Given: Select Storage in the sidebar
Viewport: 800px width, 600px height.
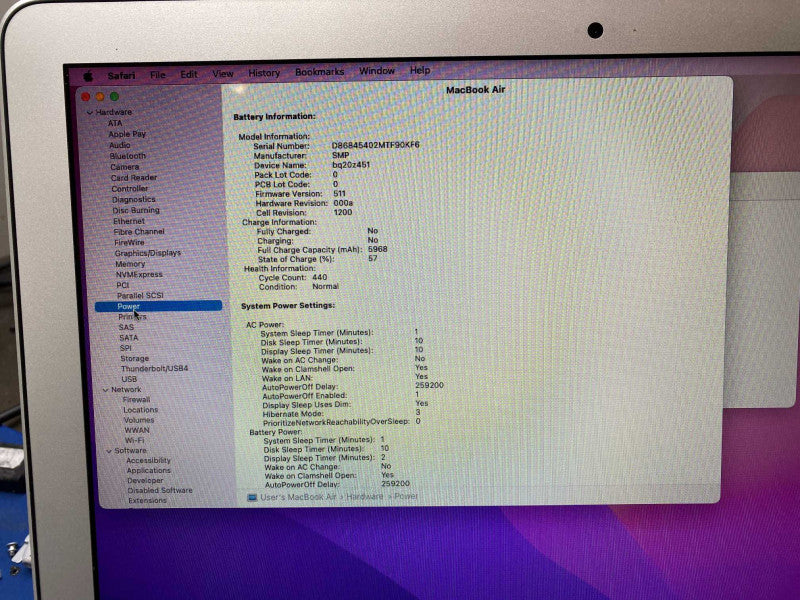Looking at the screenshot, I should coord(135,359).
